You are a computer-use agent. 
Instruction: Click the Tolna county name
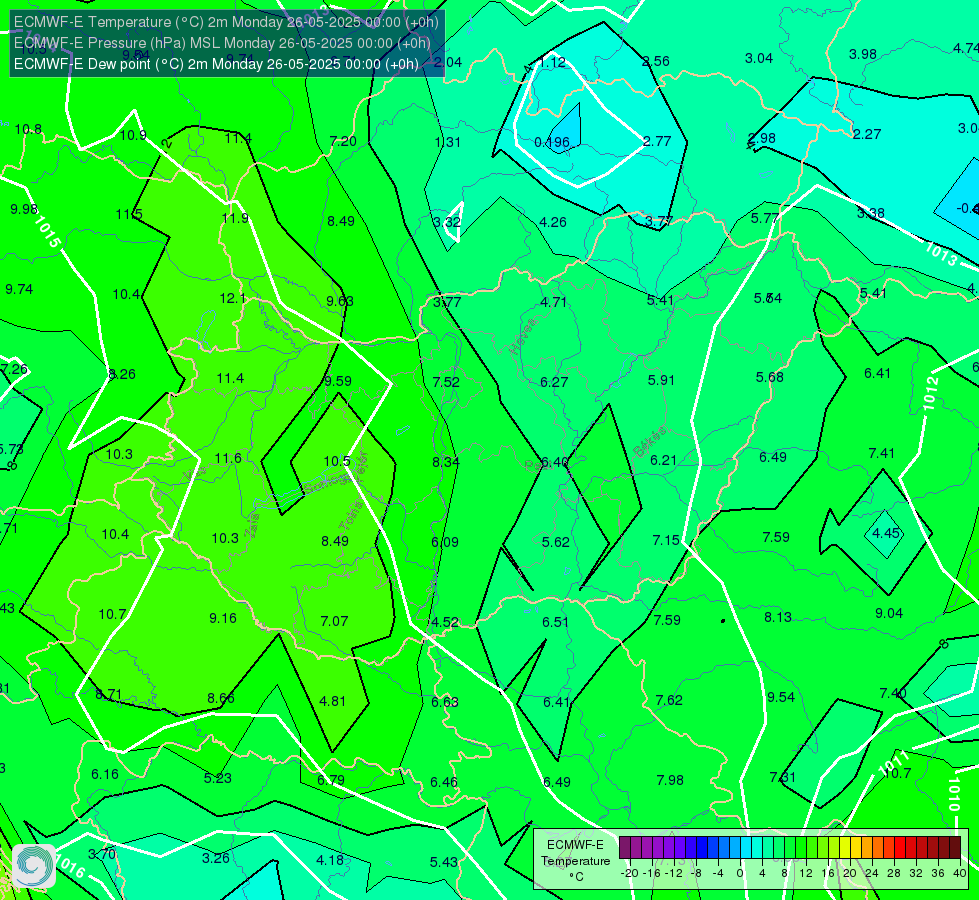point(350,517)
